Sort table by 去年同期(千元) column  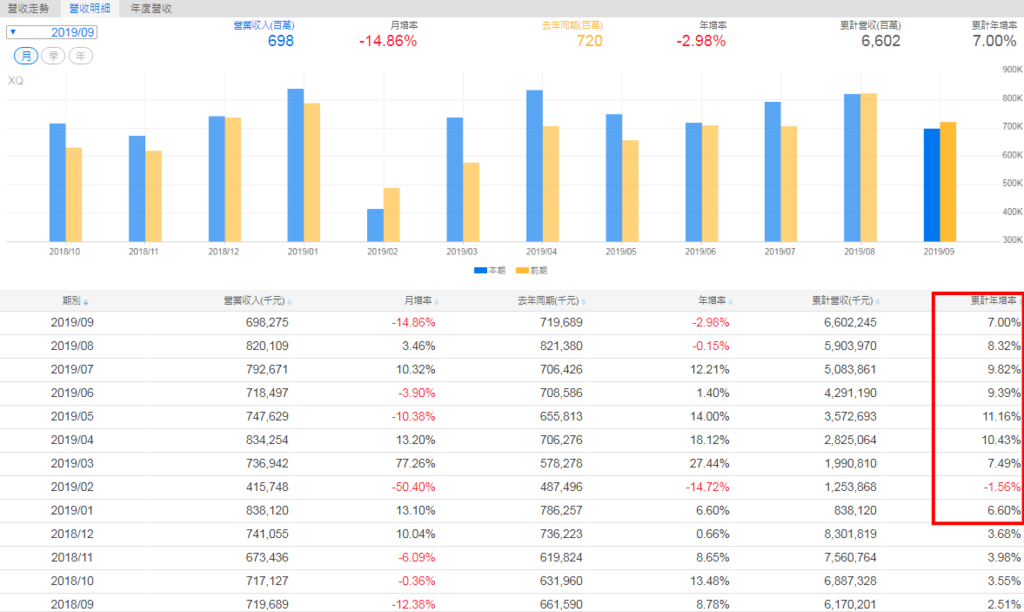[551, 301]
